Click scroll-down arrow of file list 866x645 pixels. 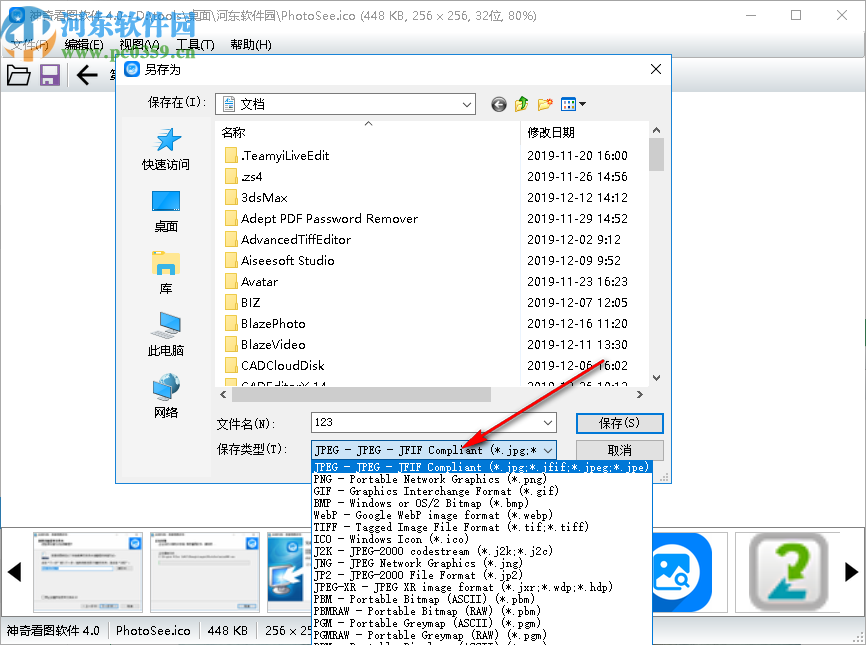click(656, 378)
